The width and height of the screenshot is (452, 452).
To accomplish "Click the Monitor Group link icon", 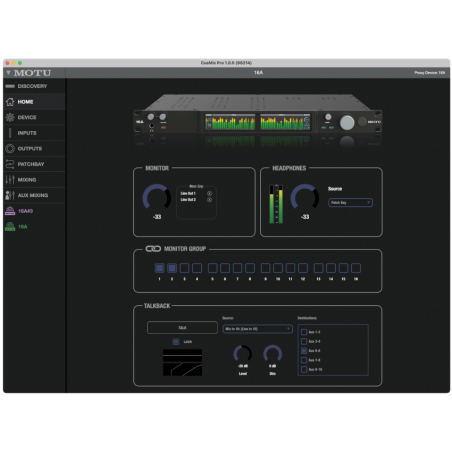I will click(x=153, y=249).
